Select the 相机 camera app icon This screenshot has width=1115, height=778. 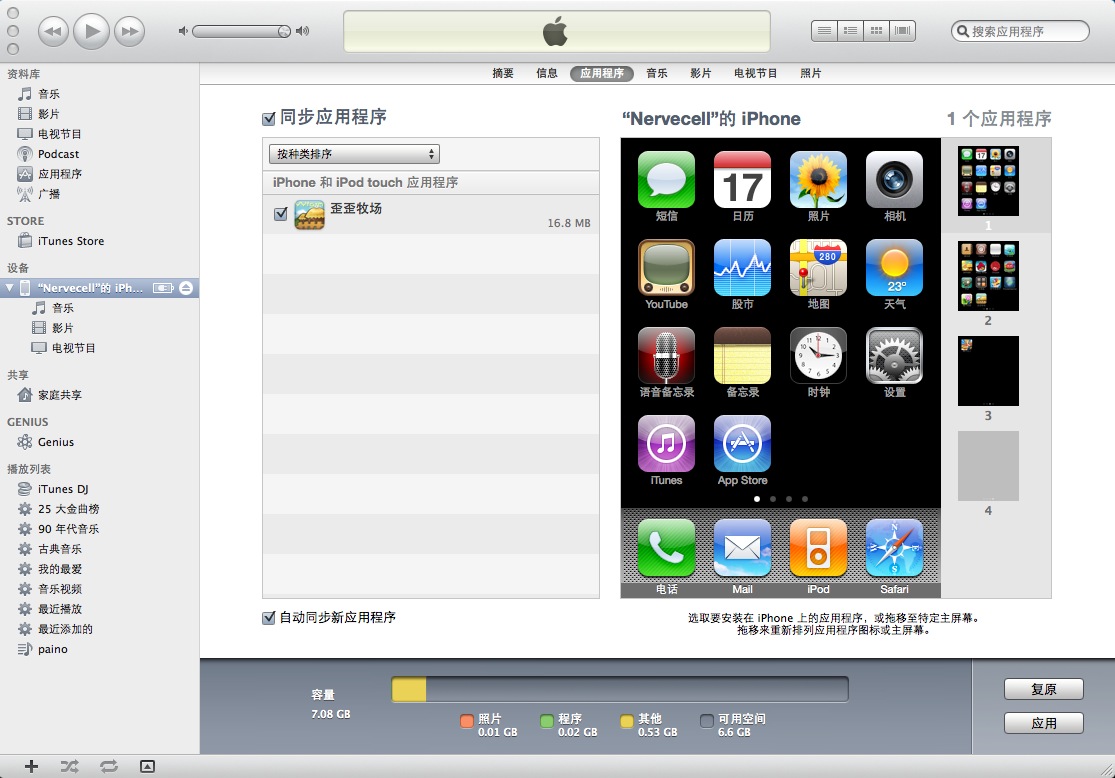[895, 179]
